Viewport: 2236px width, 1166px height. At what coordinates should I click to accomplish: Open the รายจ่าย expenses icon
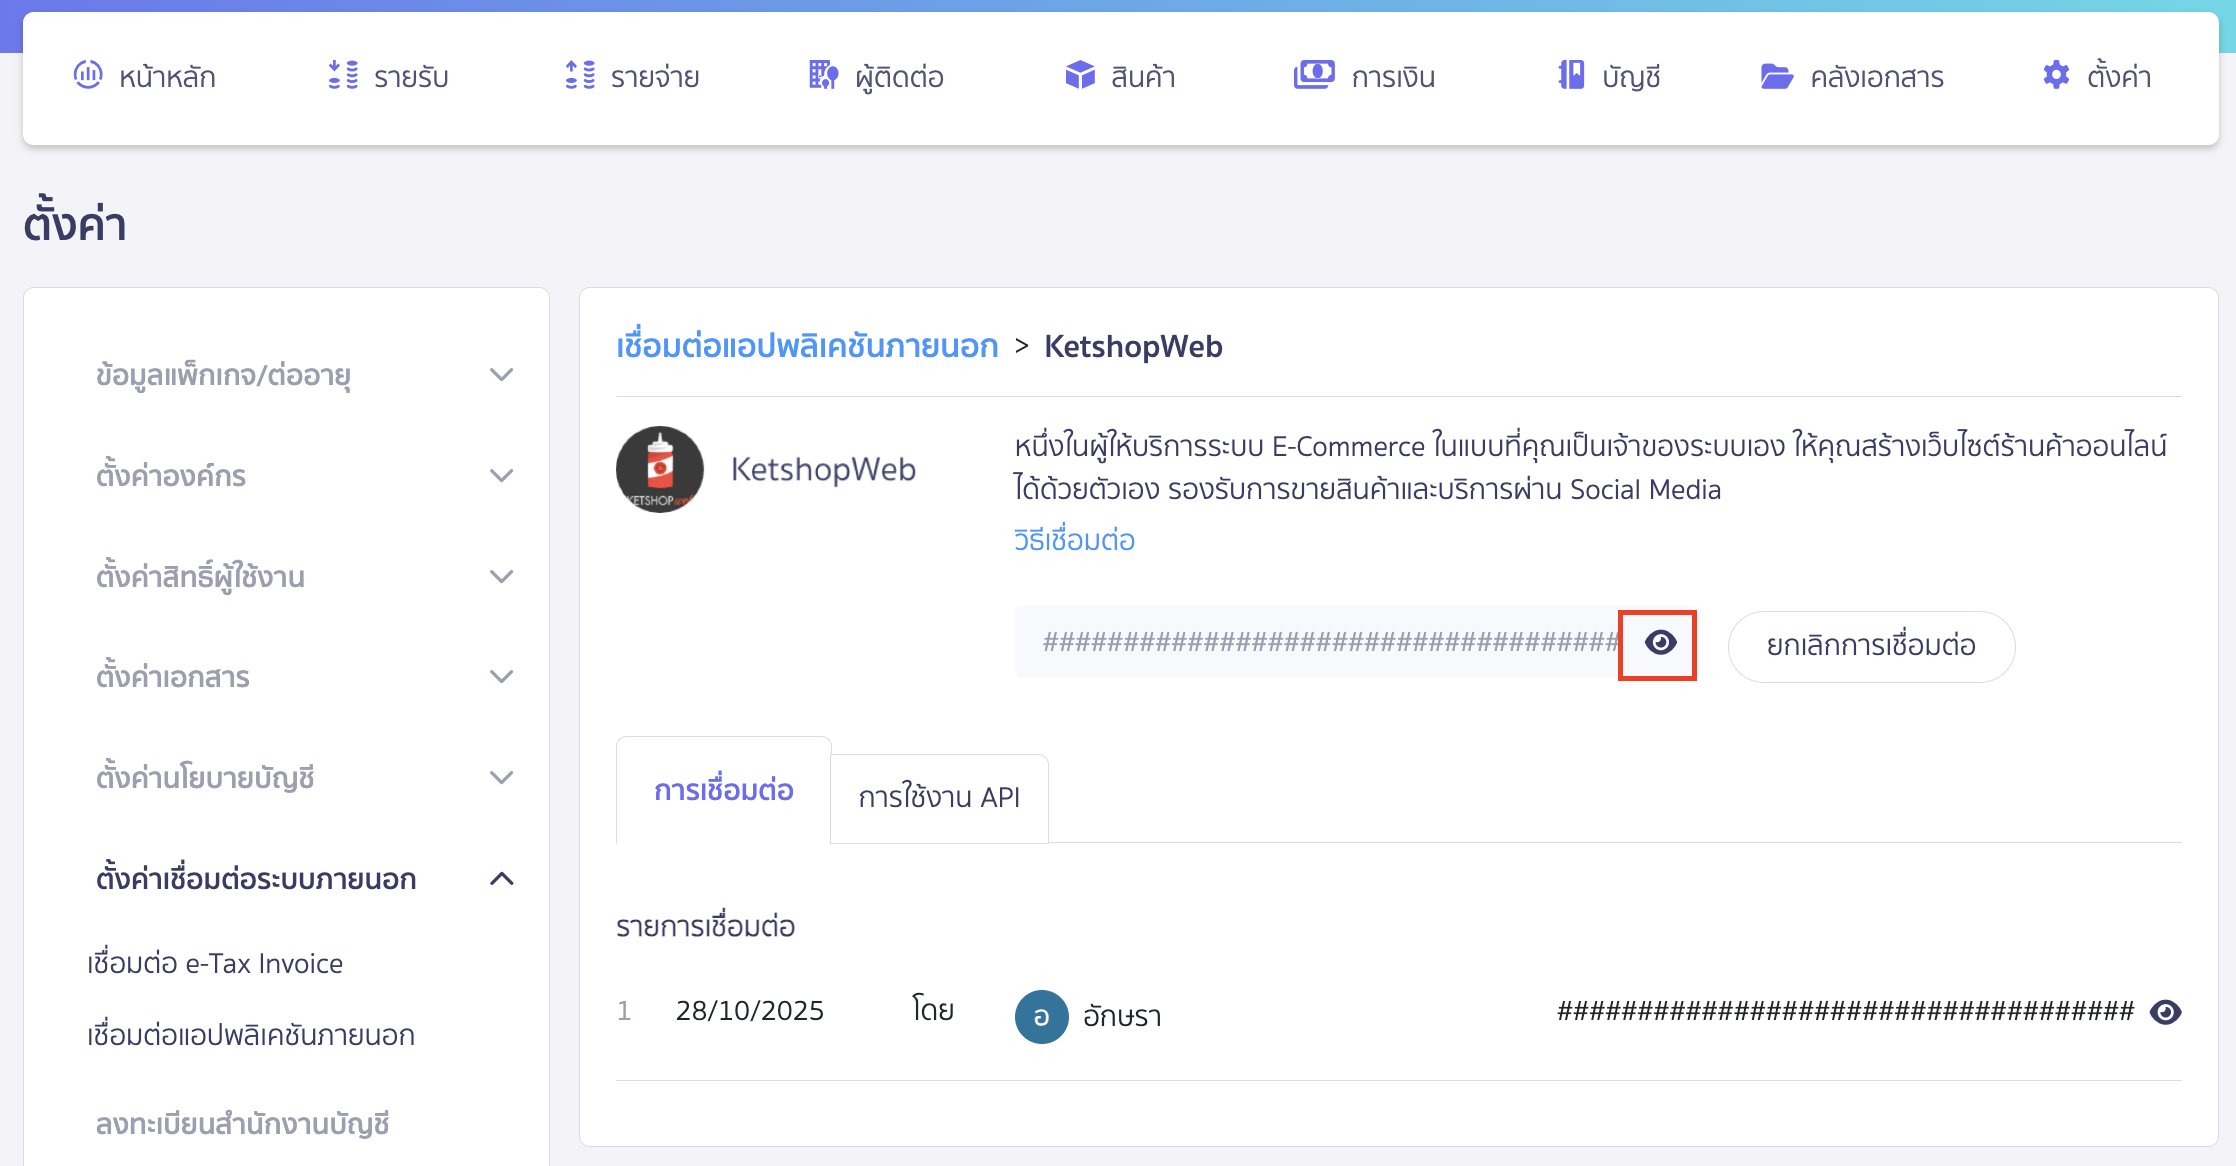click(x=577, y=75)
